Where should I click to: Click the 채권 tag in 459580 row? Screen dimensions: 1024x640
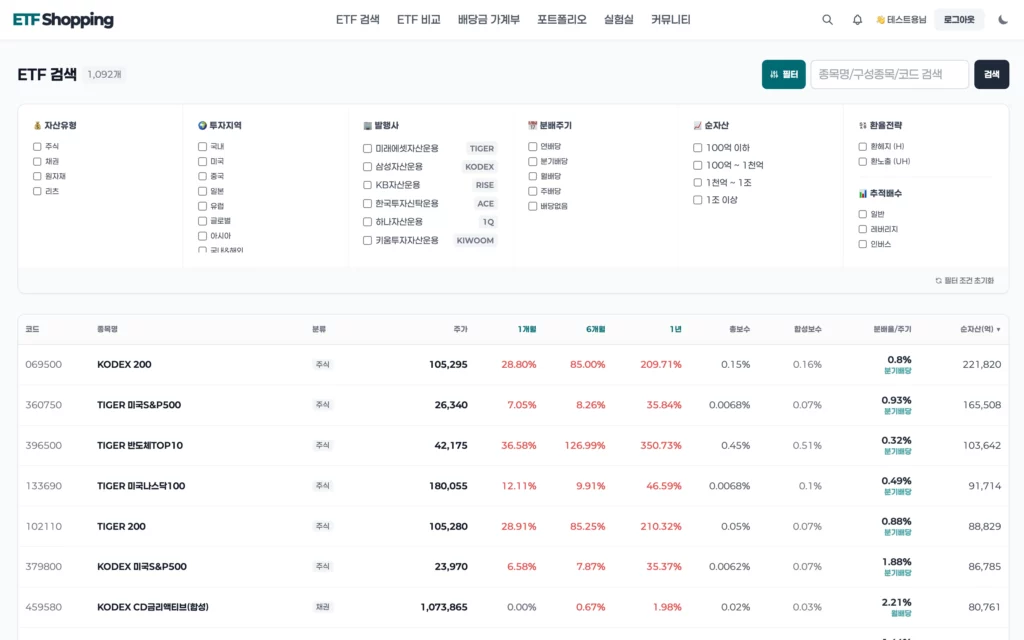pyautogui.click(x=323, y=607)
